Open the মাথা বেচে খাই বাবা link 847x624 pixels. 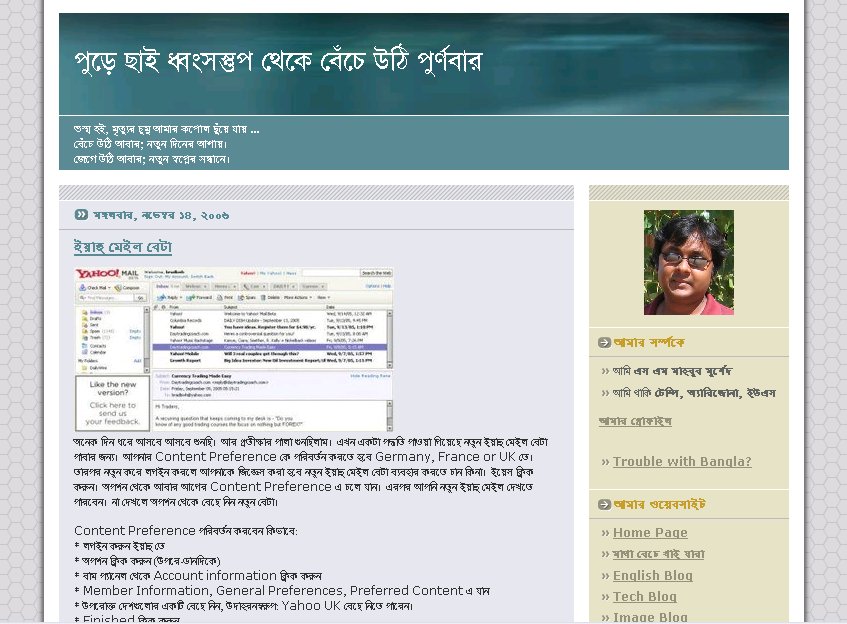coord(658,554)
